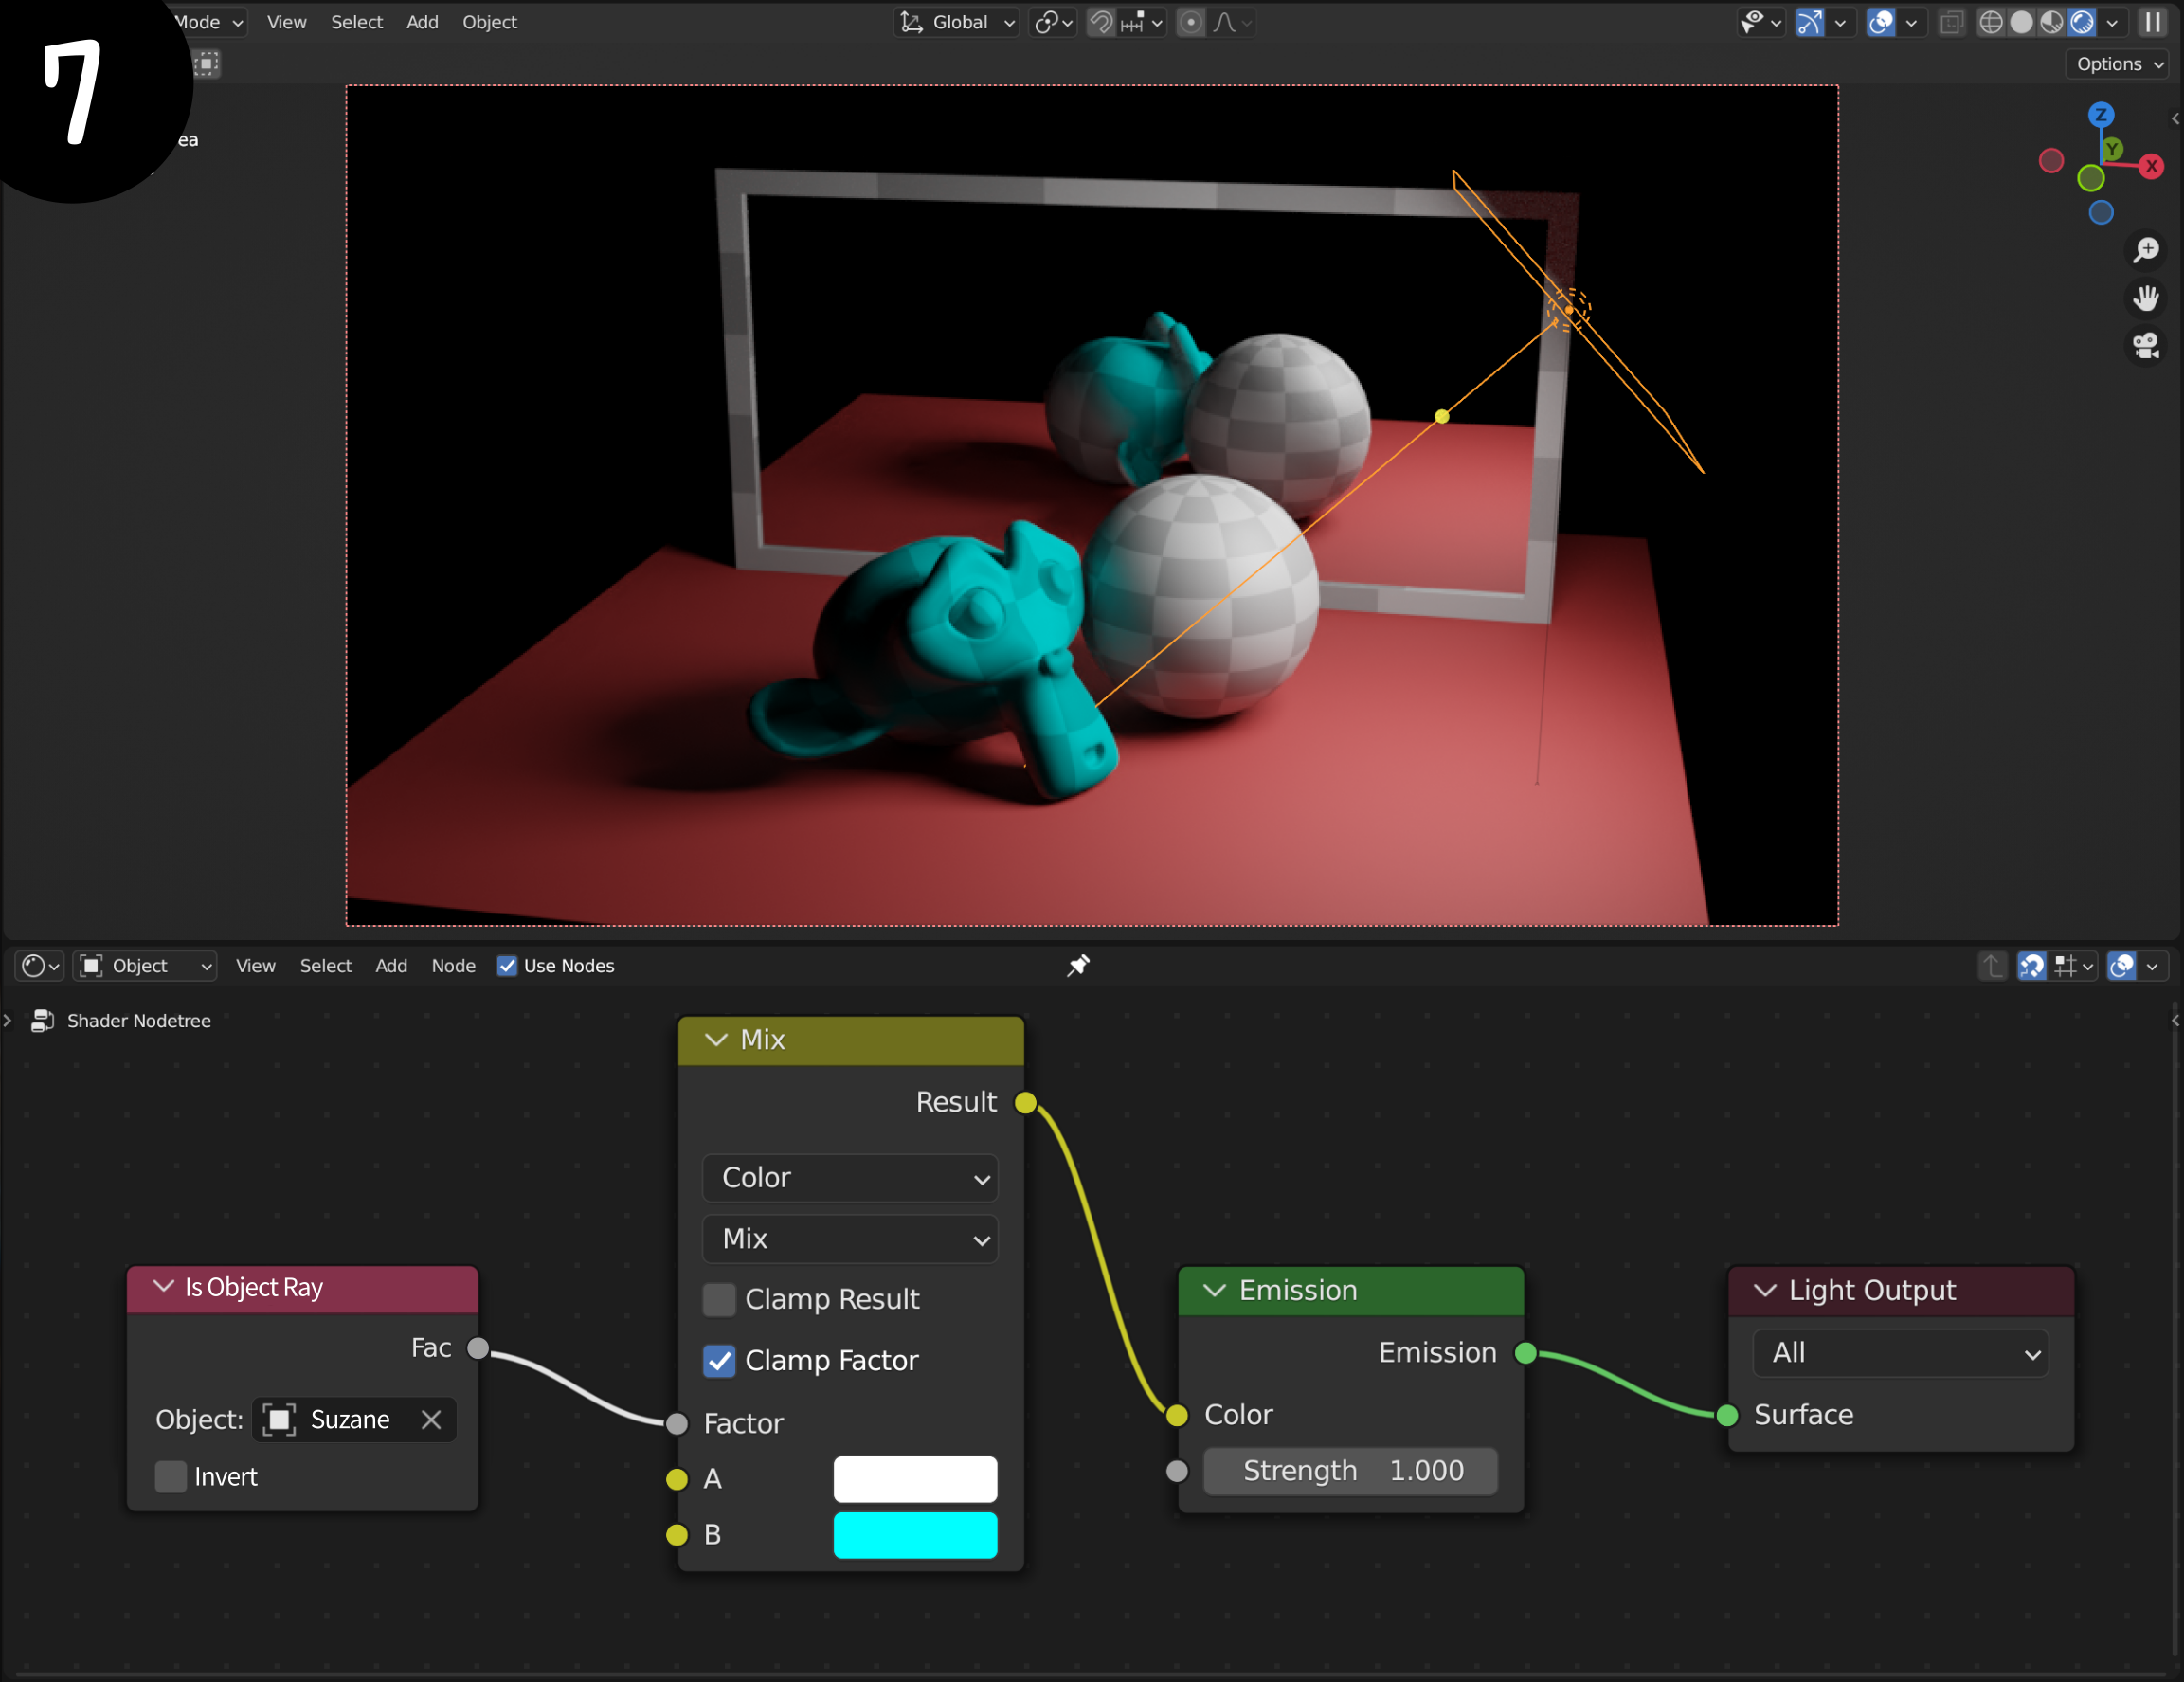
Task: Open the Color data type dropdown in Mix node
Action: [x=850, y=1178]
